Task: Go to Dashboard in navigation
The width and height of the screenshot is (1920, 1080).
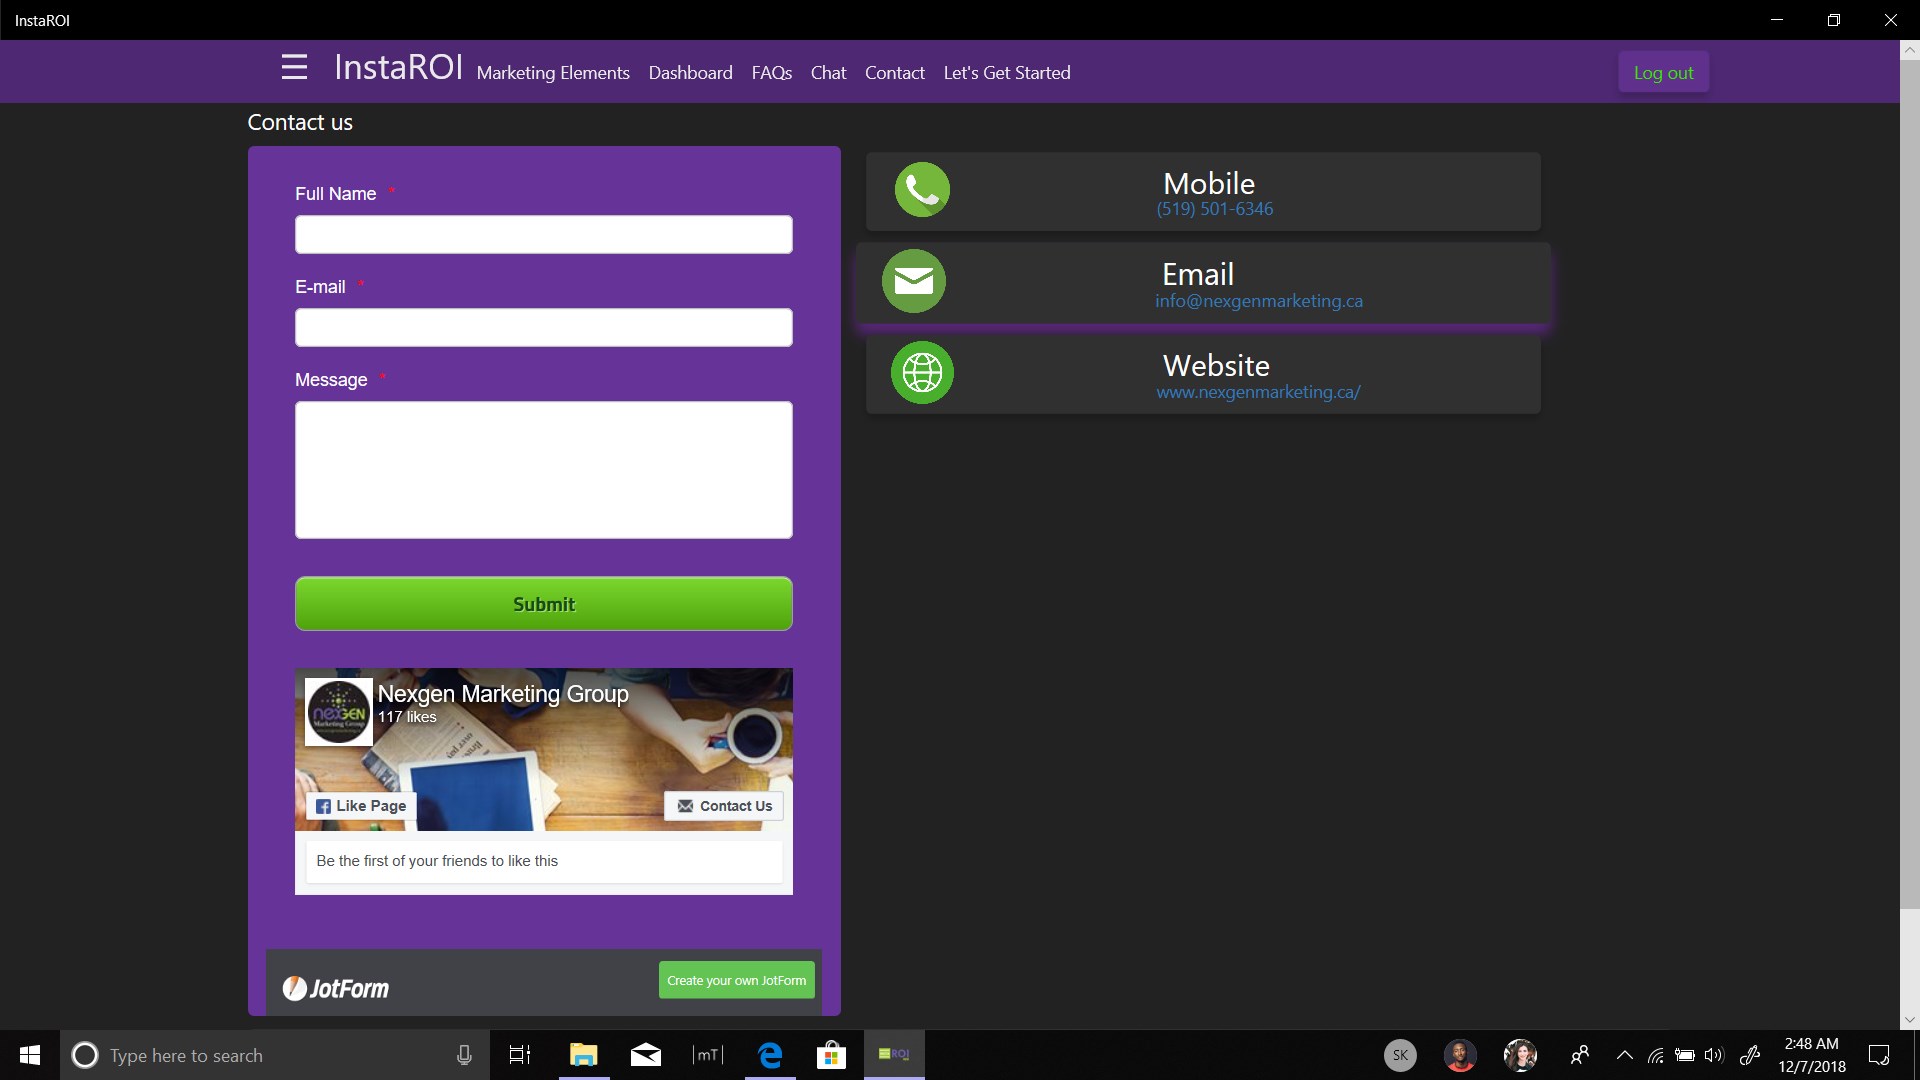Action: click(690, 73)
